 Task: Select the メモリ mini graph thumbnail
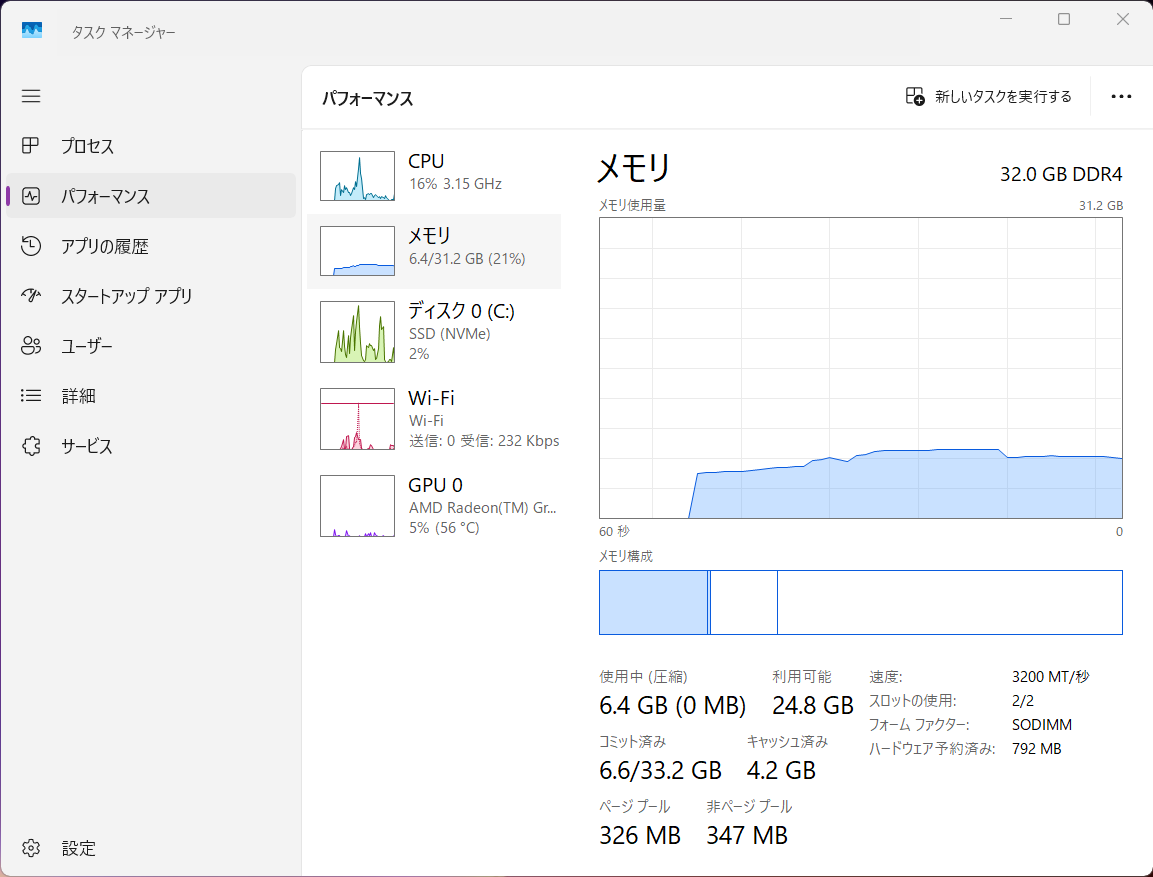(357, 251)
